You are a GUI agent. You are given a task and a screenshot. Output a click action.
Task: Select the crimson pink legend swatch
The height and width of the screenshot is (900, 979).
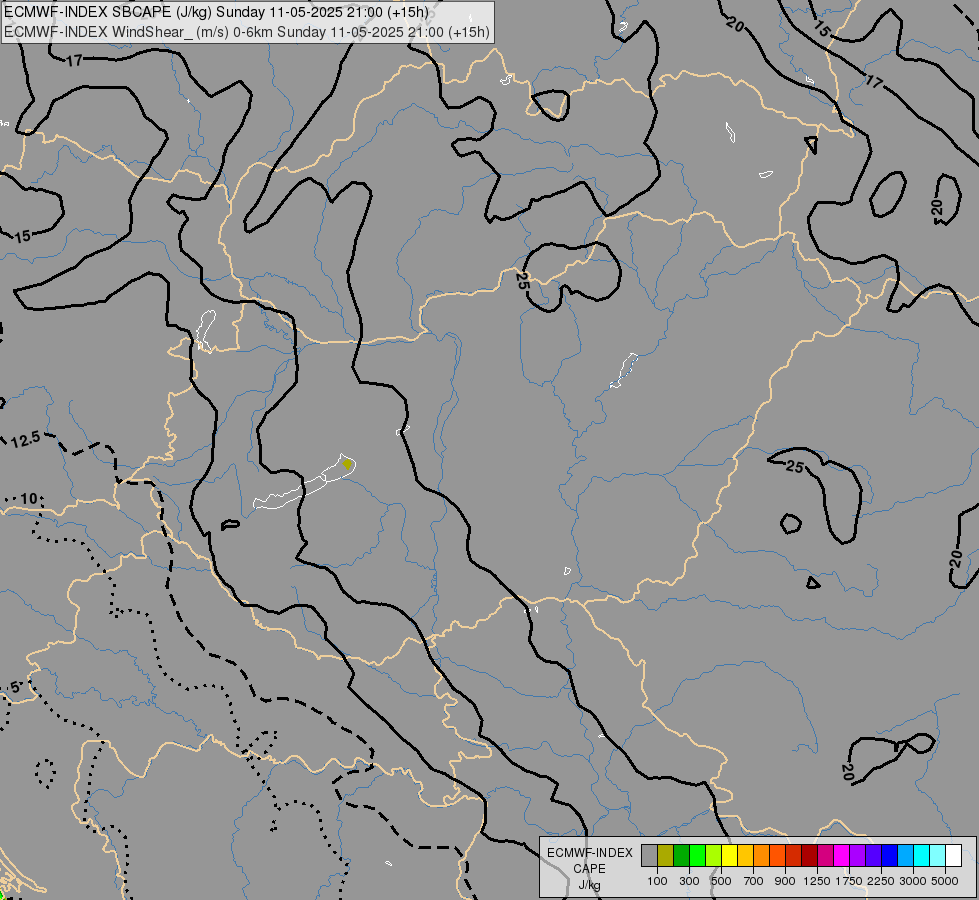click(825, 855)
